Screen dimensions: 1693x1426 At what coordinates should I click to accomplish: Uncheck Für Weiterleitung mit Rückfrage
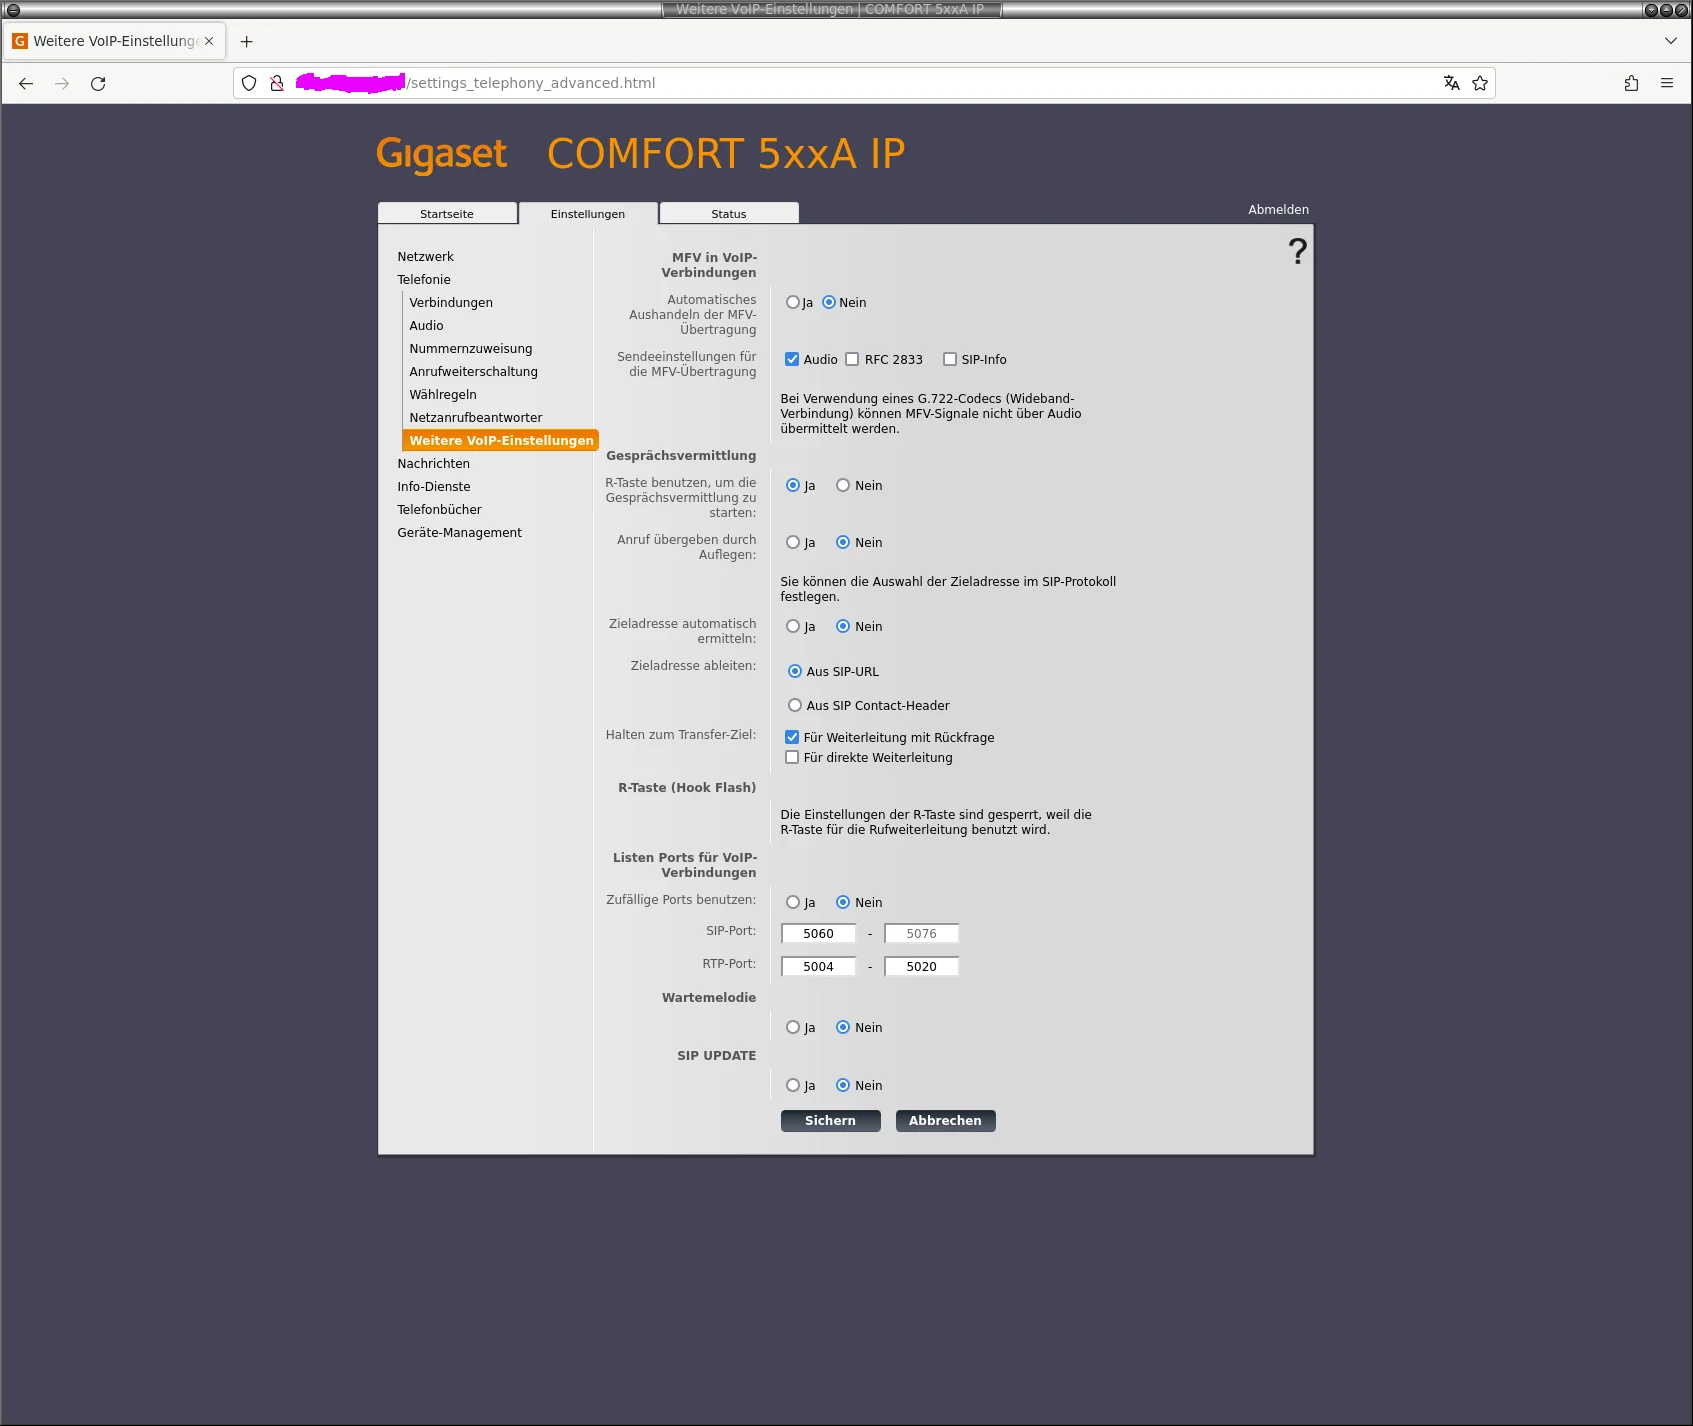coord(792,737)
